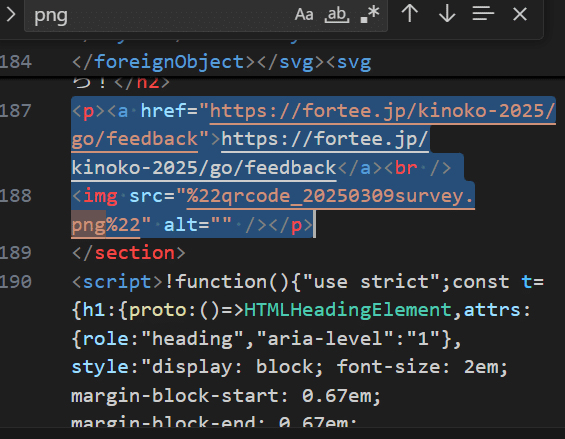Click the closing </section> tag
The image size is (565, 439).
[129, 253]
